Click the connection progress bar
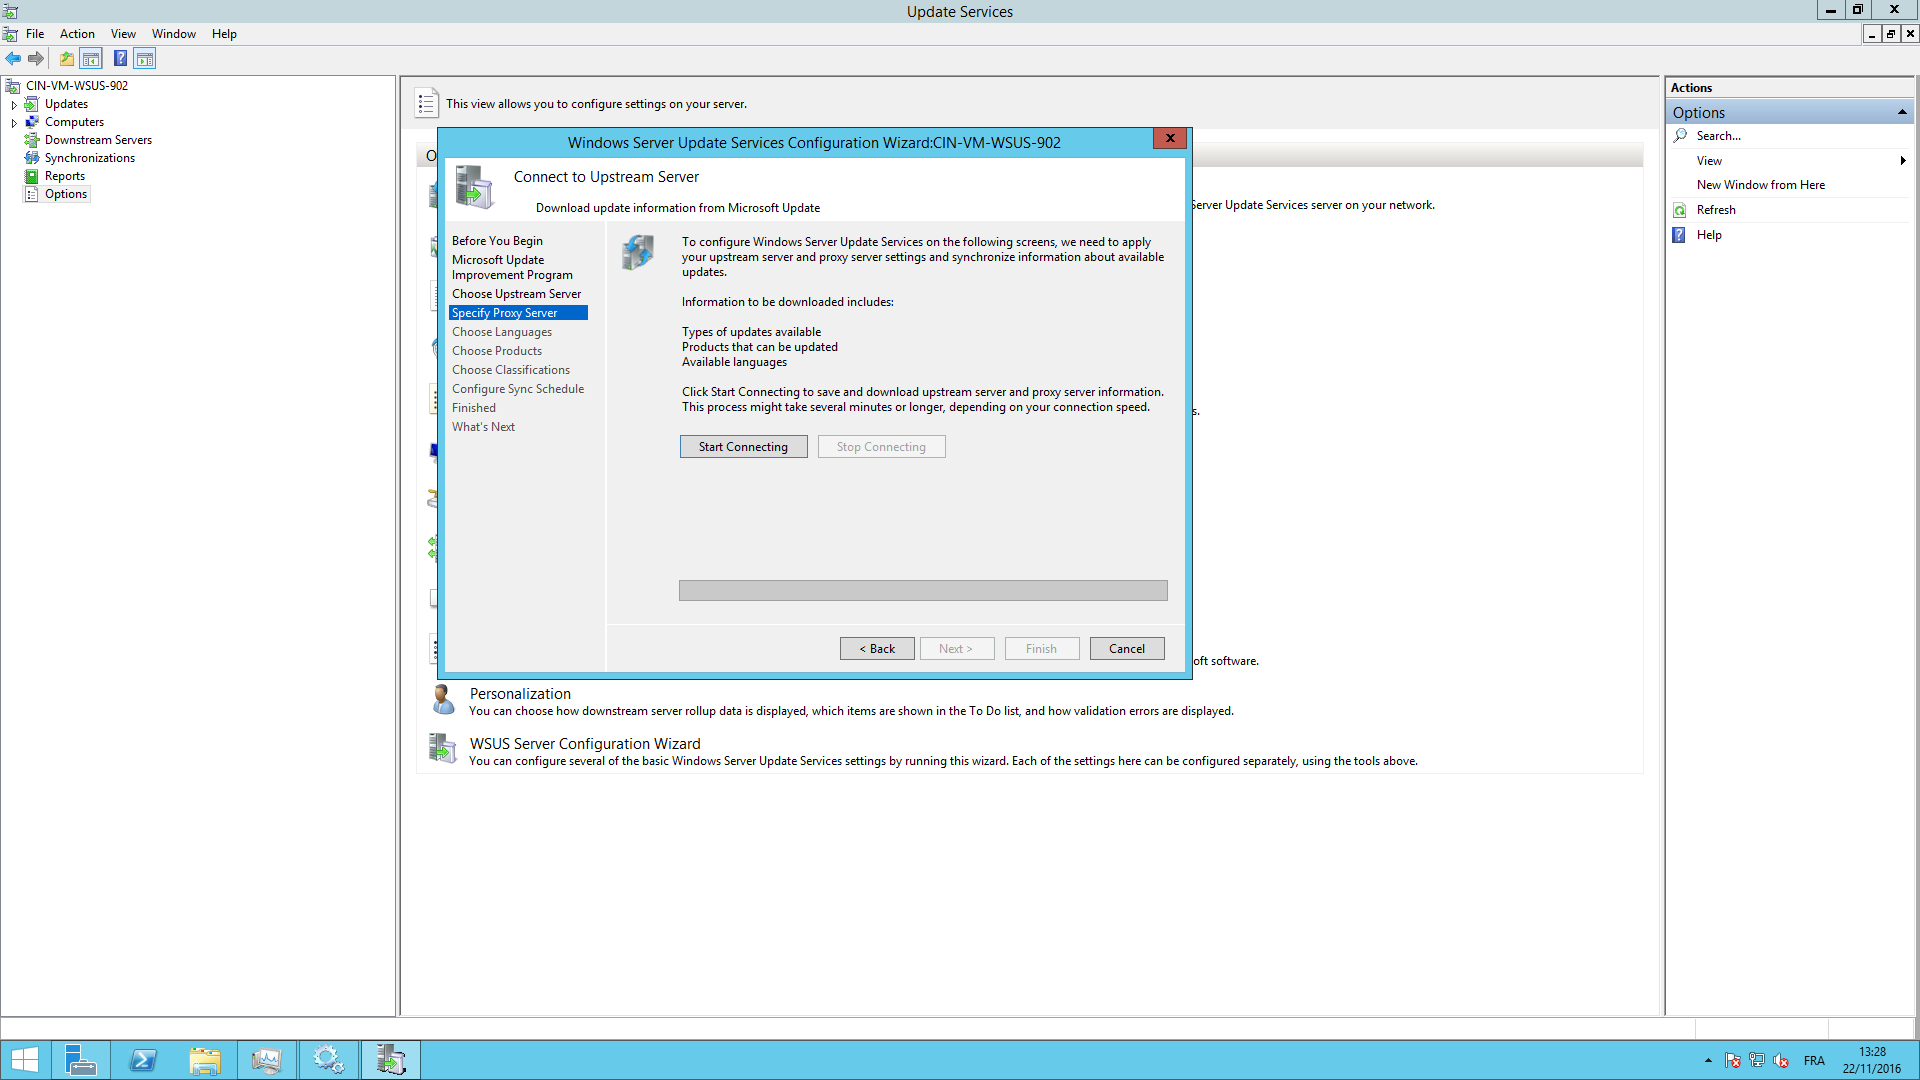The image size is (1920, 1080). (x=922, y=591)
